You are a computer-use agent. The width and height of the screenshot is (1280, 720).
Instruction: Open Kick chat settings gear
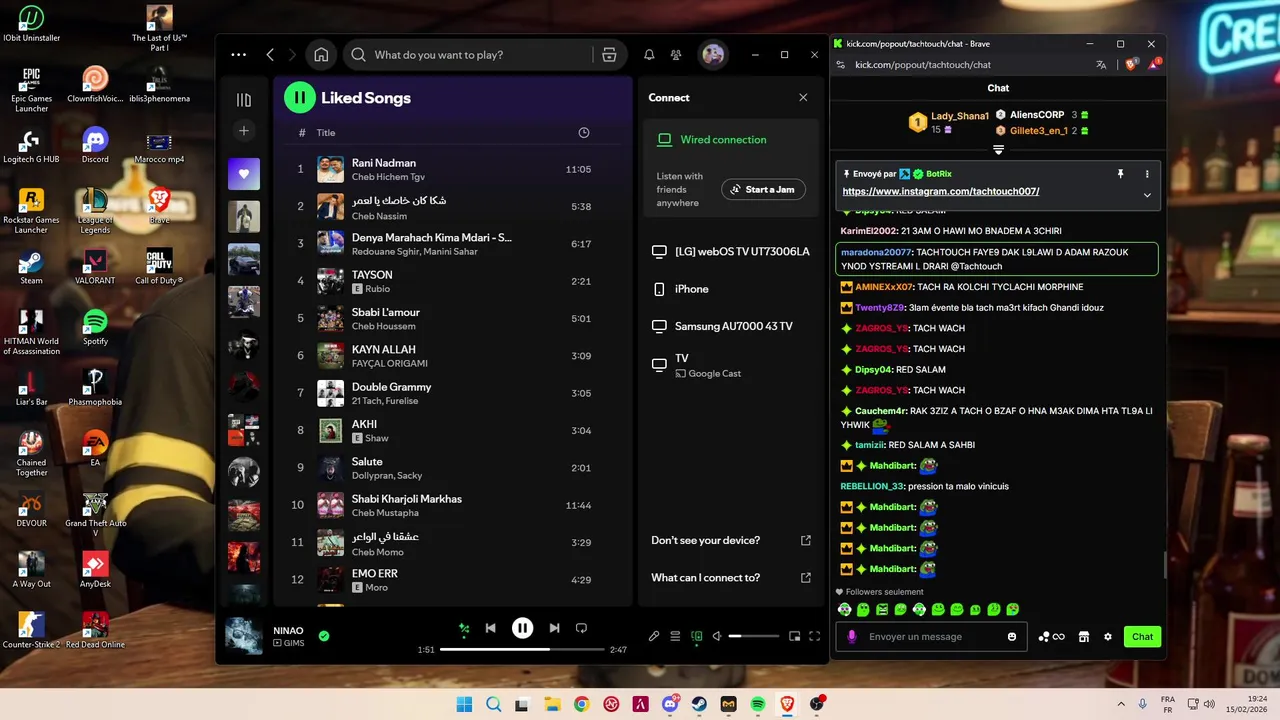tap(1108, 637)
